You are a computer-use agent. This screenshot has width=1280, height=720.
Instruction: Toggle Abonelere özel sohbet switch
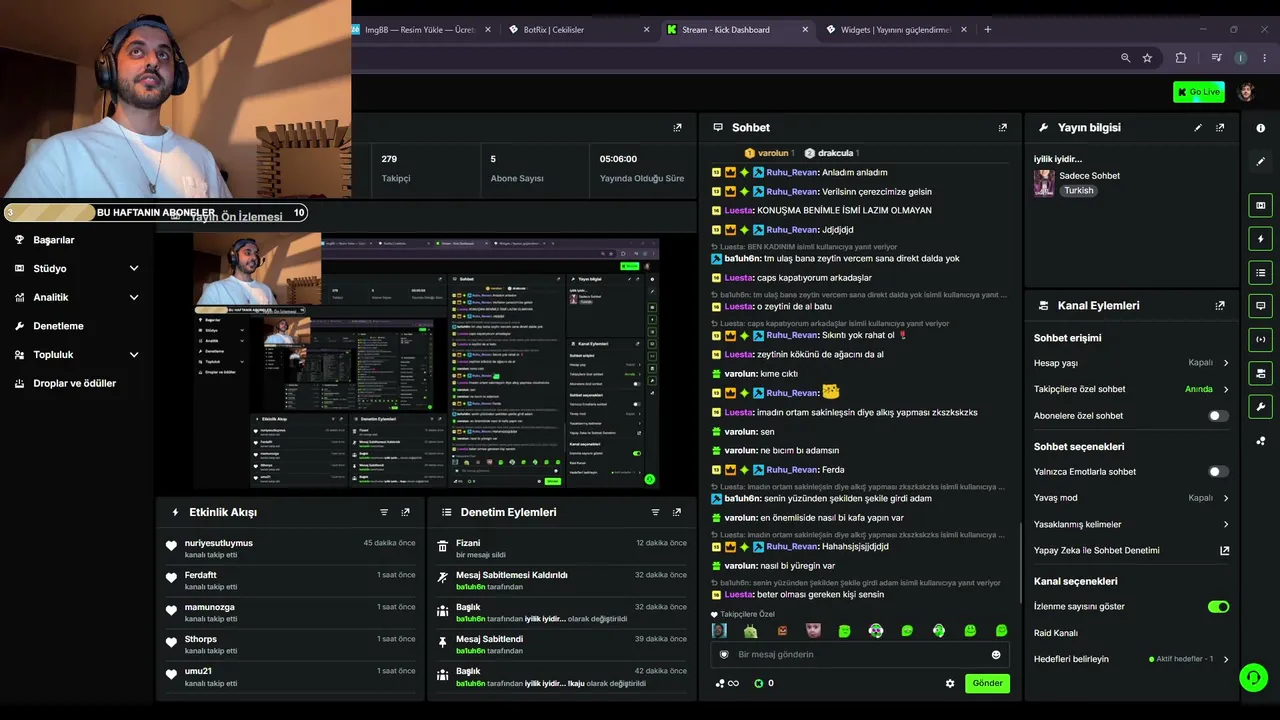pos(1218,416)
